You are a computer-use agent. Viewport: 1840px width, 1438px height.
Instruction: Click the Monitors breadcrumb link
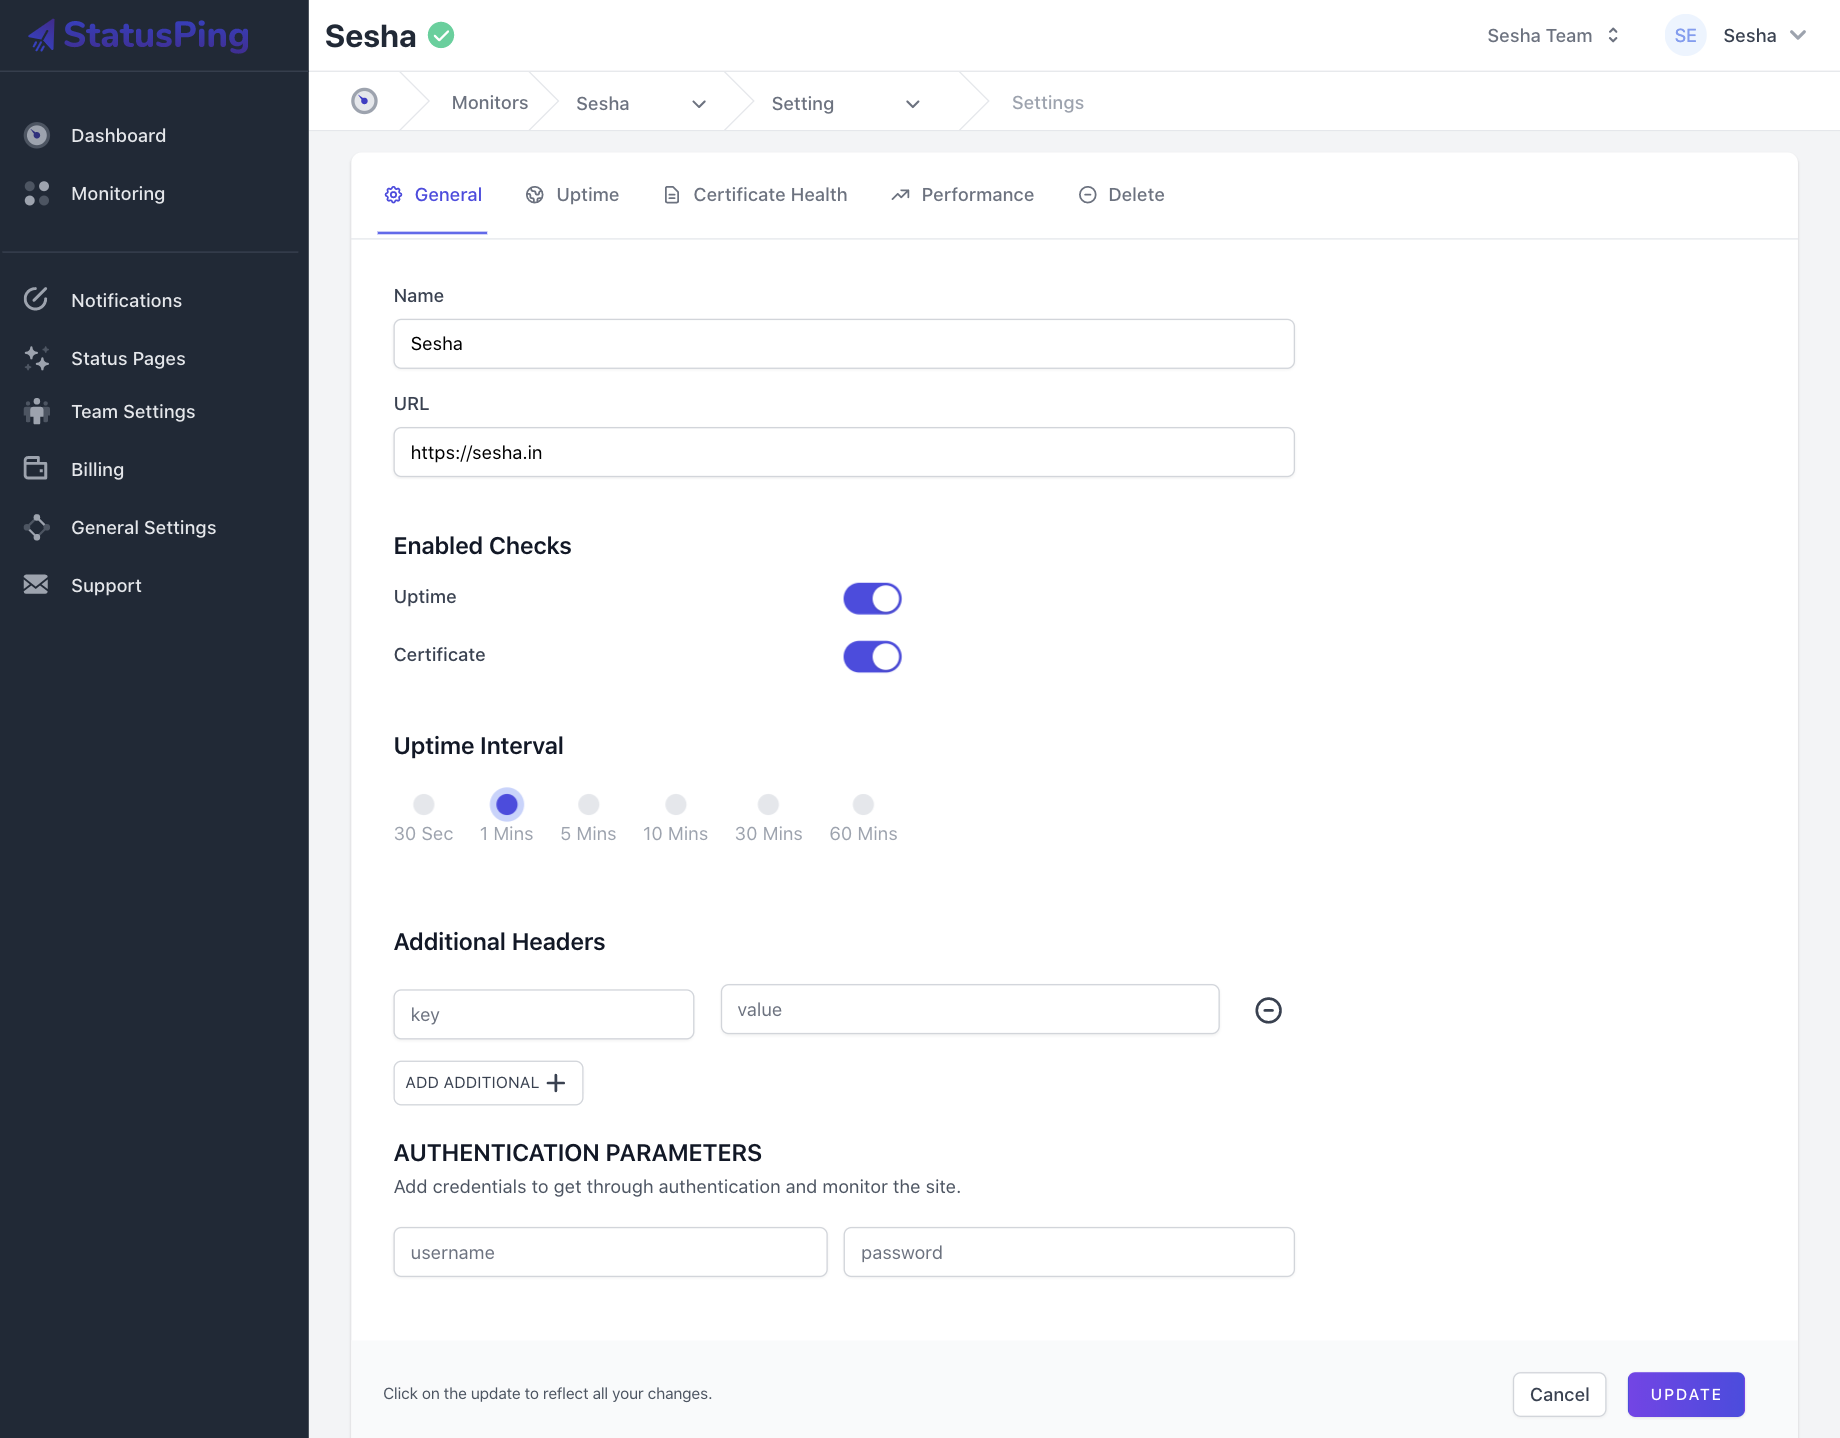click(x=490, y=102)
